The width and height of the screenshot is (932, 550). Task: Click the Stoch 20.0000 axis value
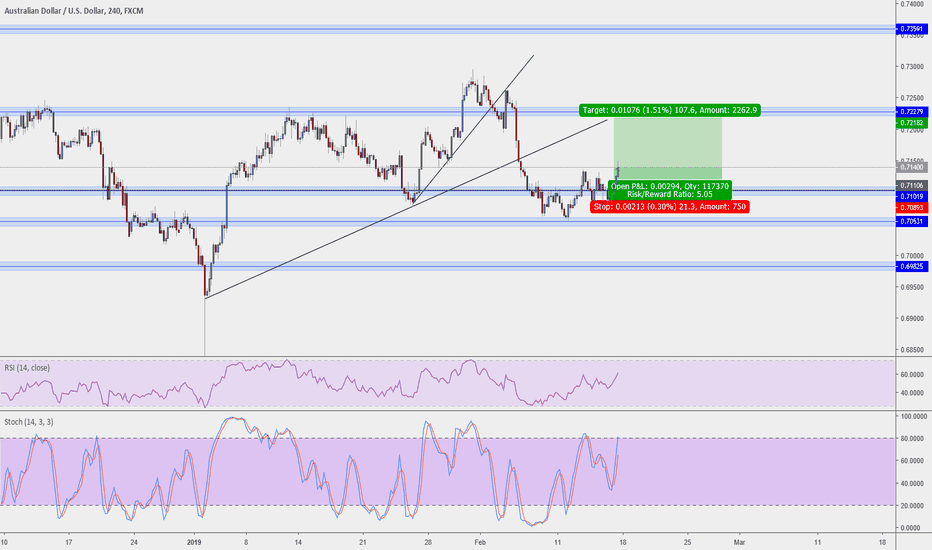pyautogui.click(x=912, y=505)
